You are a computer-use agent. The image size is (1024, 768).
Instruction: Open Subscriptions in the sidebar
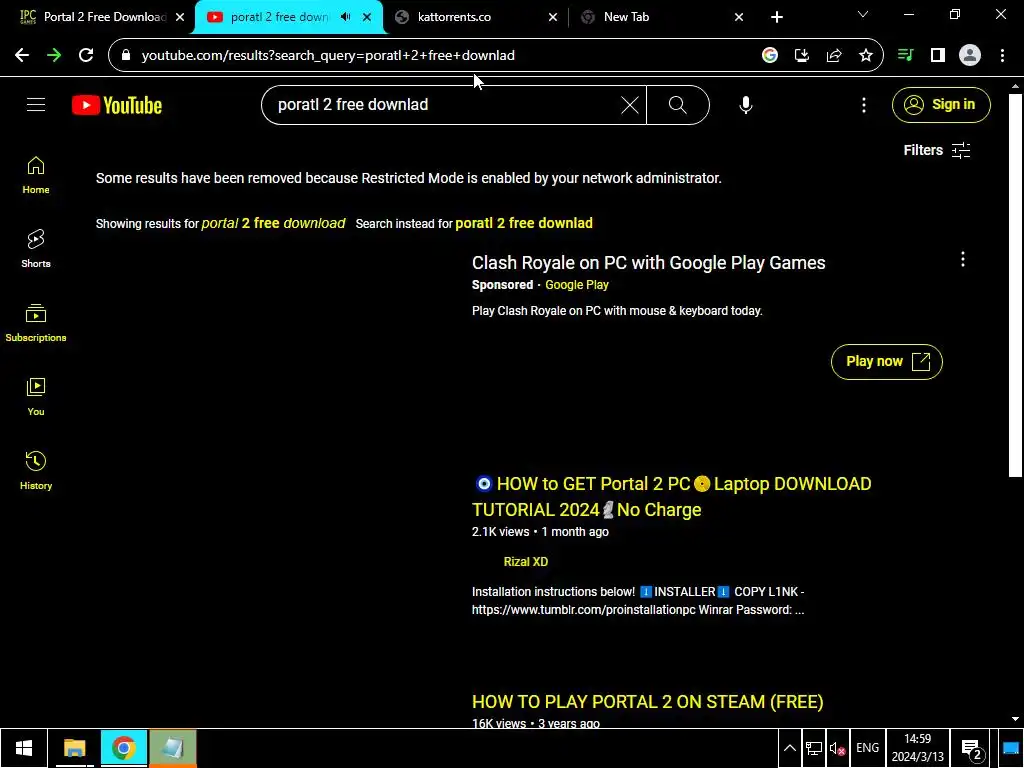tap(36, 323)
